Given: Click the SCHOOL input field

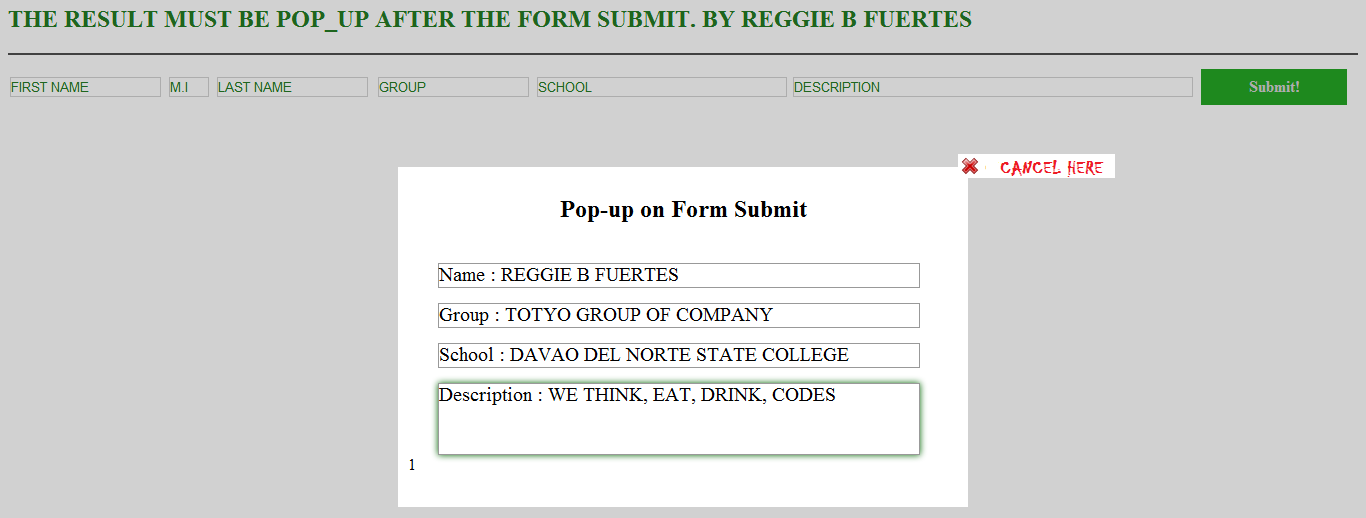Looking at the screenshot, I should [x=662, y=87].
